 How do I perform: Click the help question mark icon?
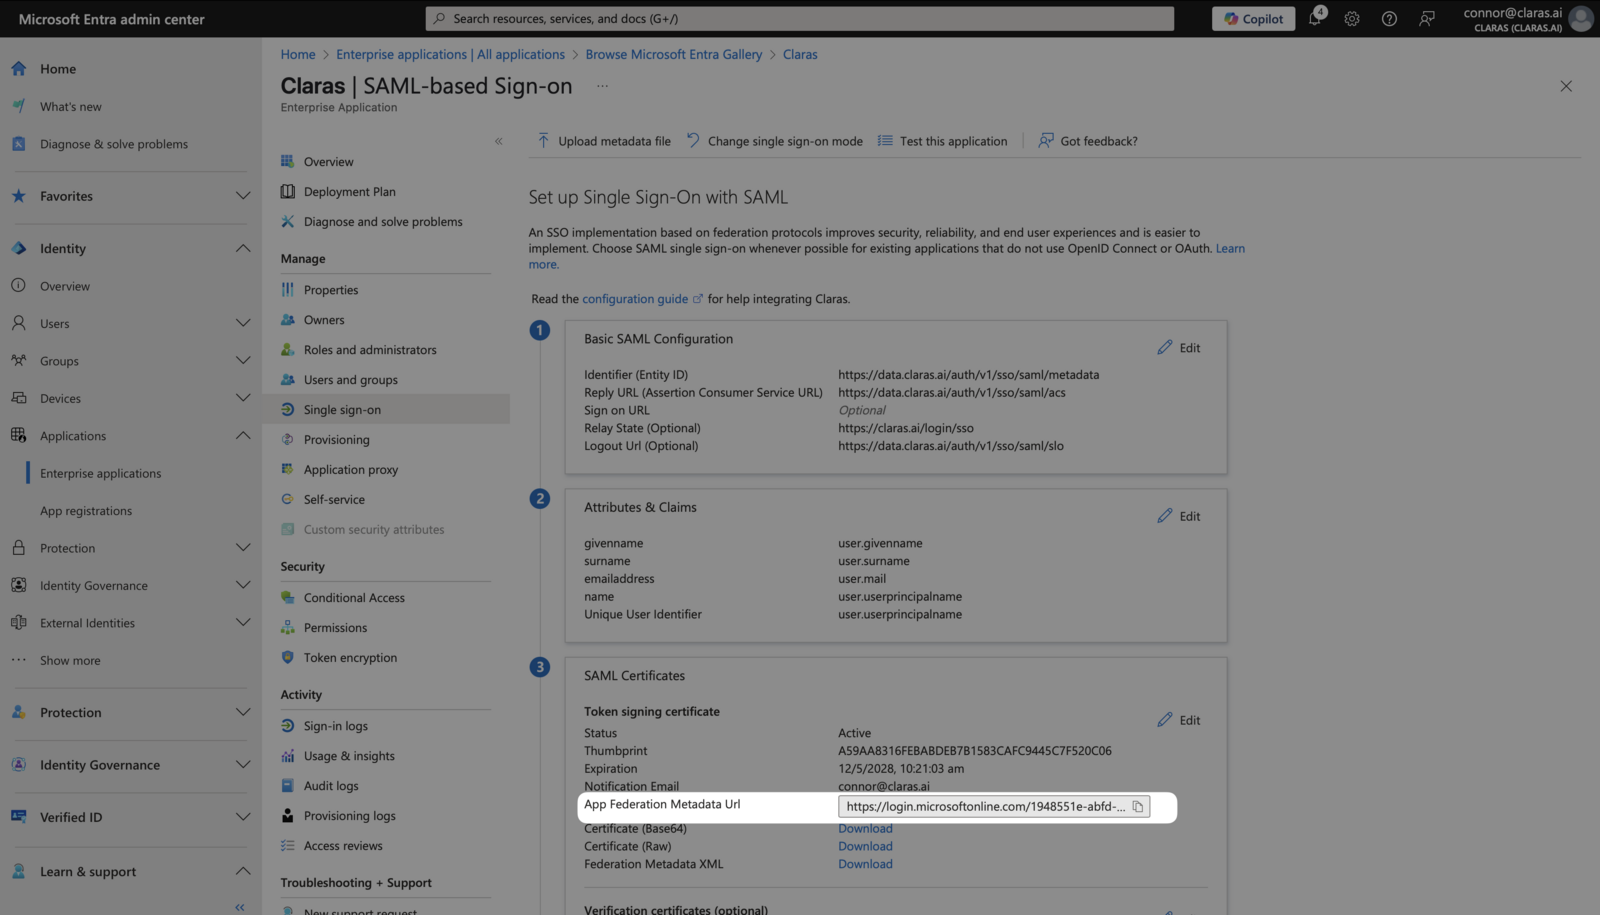(1389, 18)
